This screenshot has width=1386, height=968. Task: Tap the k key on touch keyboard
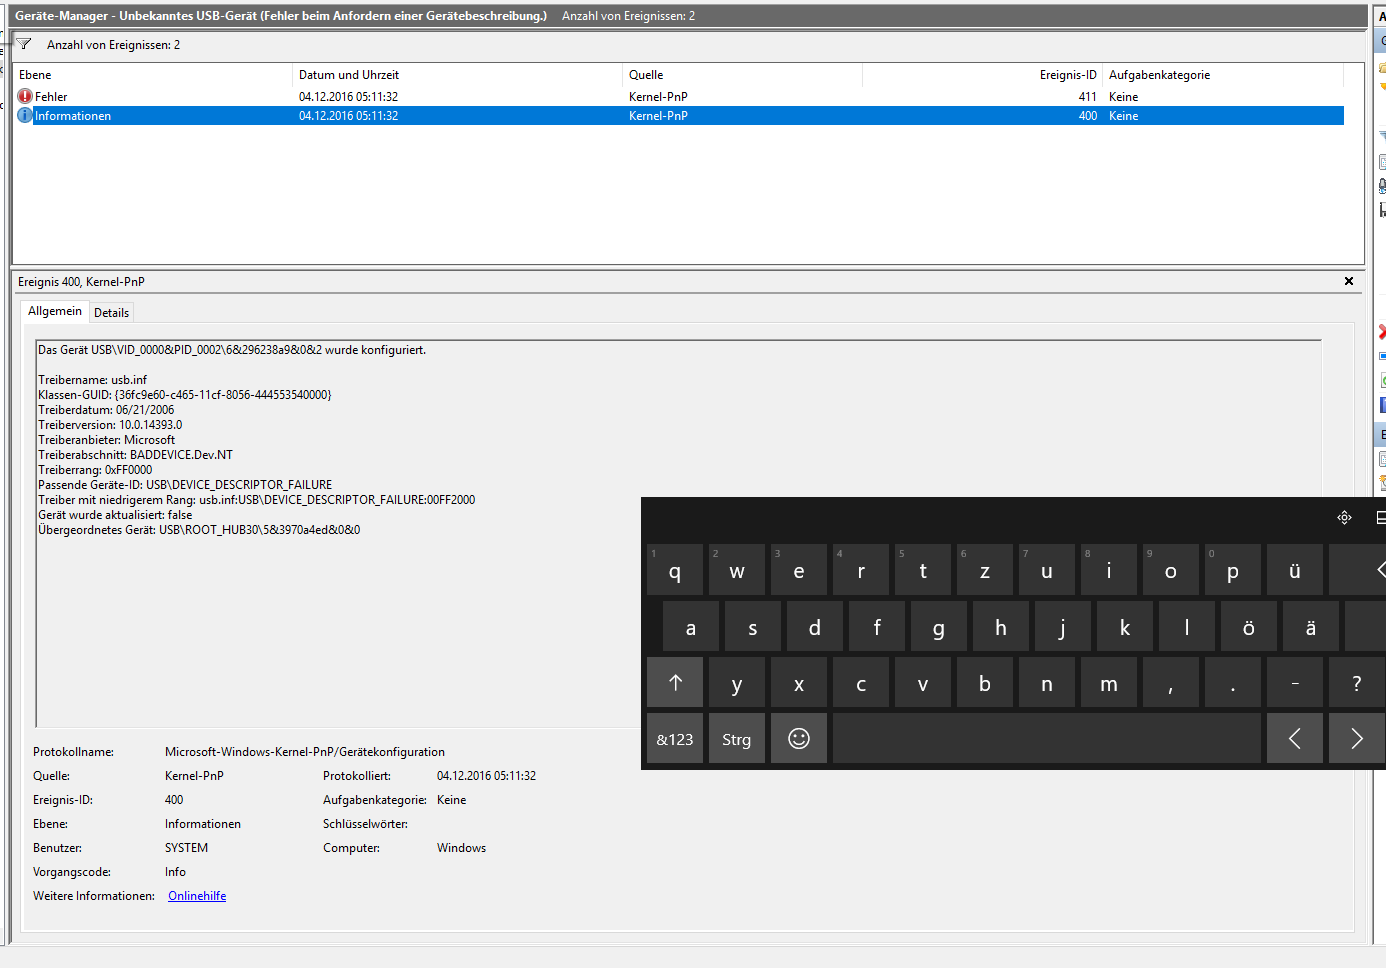coord(1125,627)
